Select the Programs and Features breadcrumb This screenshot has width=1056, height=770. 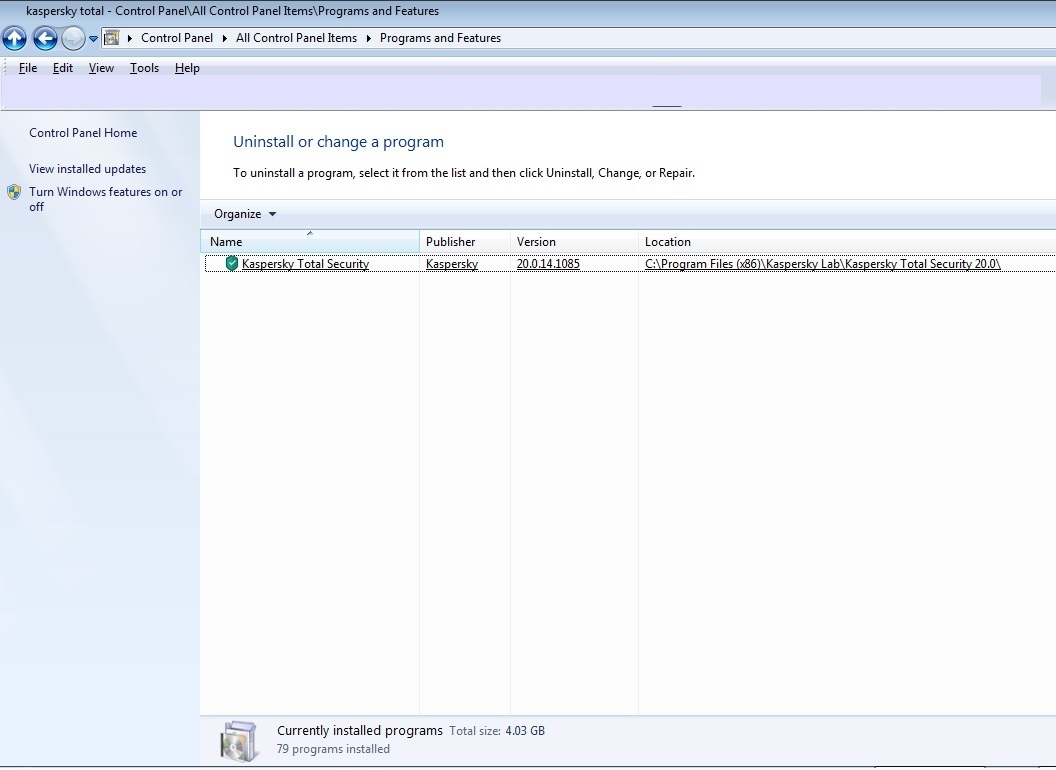click(440, 38)
